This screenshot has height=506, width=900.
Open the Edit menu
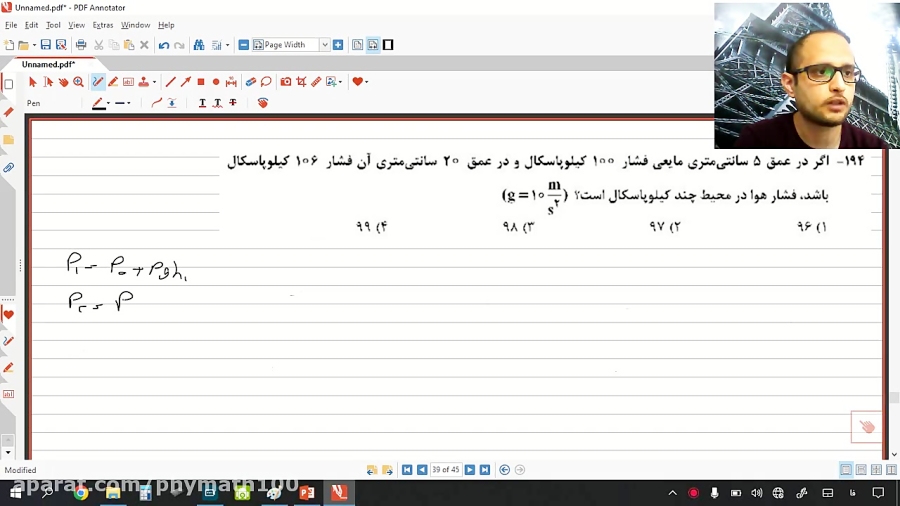pyautogui.click(x=31, y=25)
